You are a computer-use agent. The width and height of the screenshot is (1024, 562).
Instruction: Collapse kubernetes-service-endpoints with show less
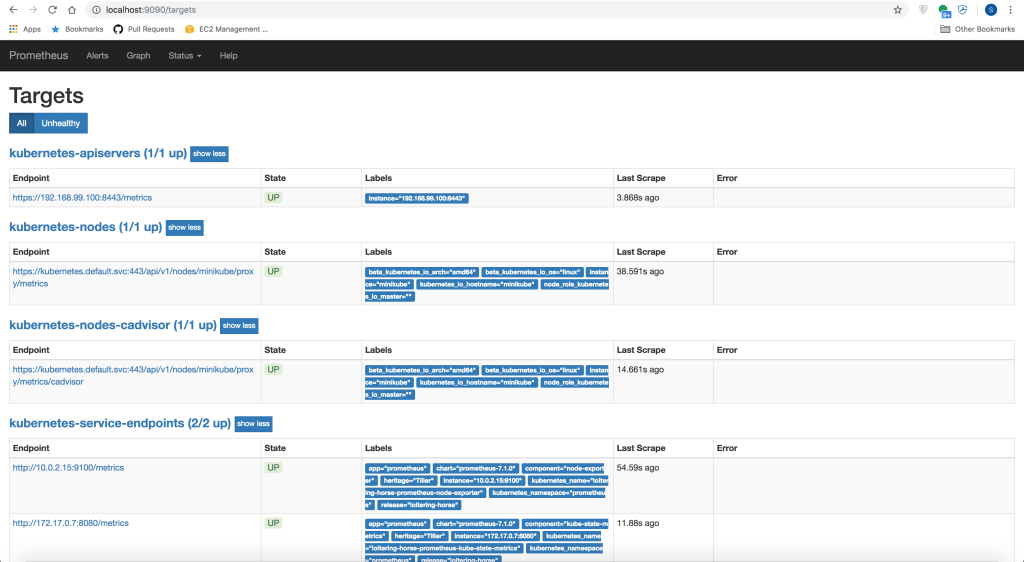pos(253,424)
